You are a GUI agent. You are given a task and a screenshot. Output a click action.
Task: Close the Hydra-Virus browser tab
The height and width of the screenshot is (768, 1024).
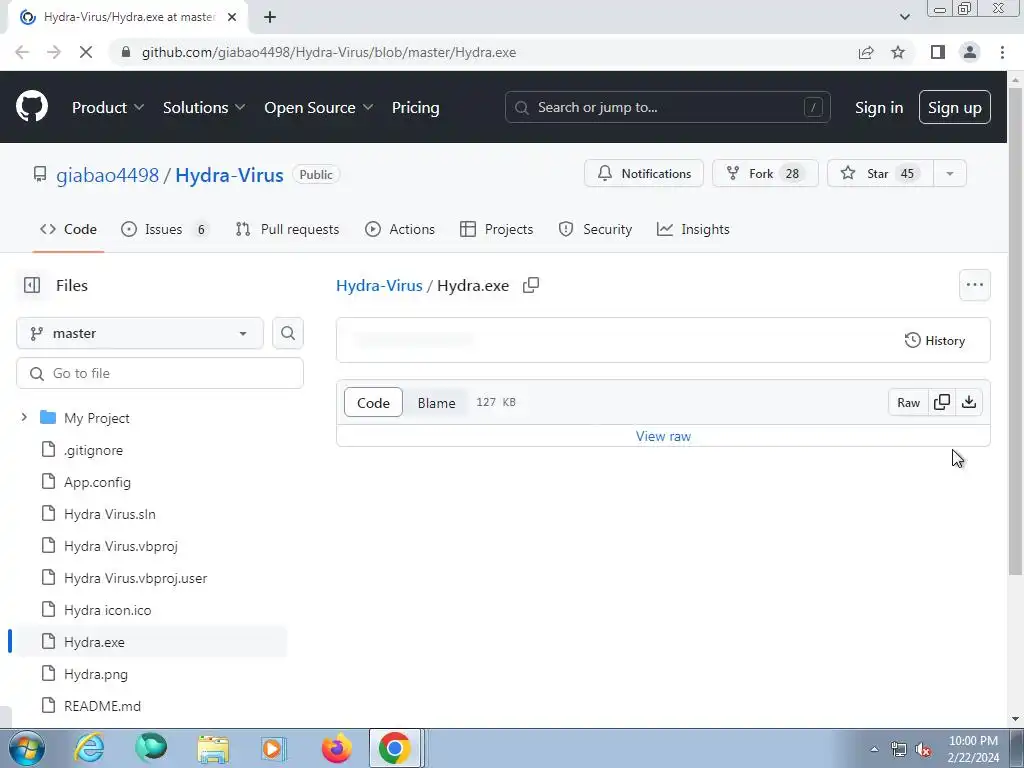tap(232, 17)
